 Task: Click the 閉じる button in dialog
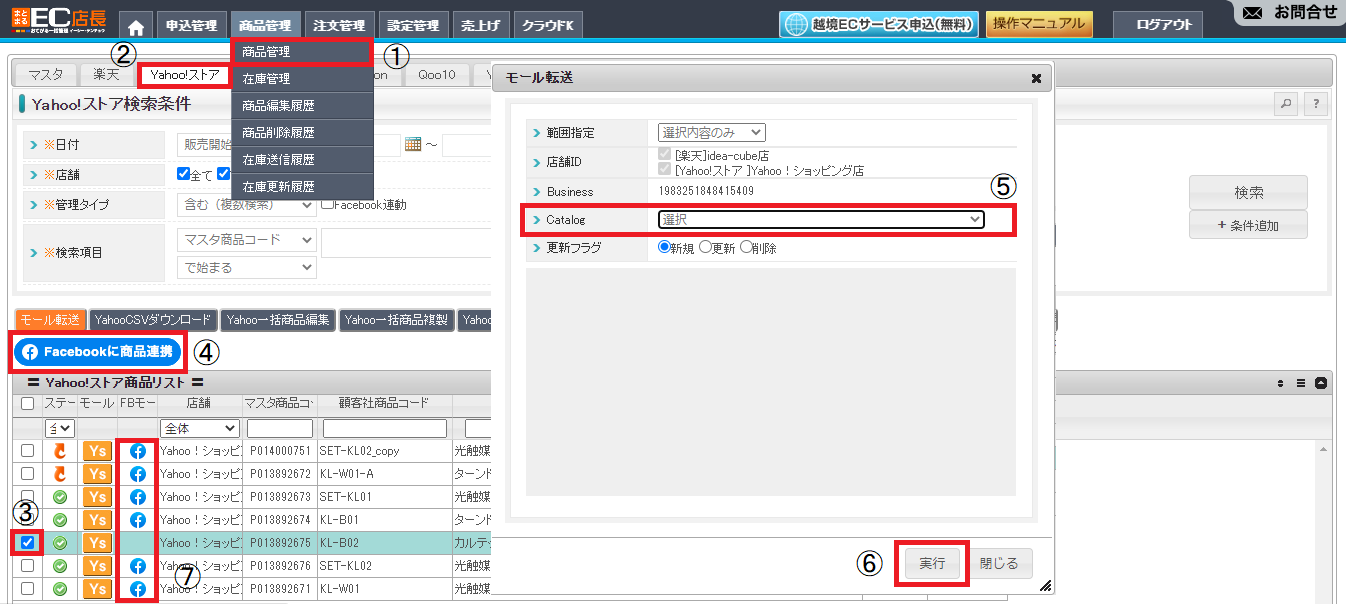999,564
